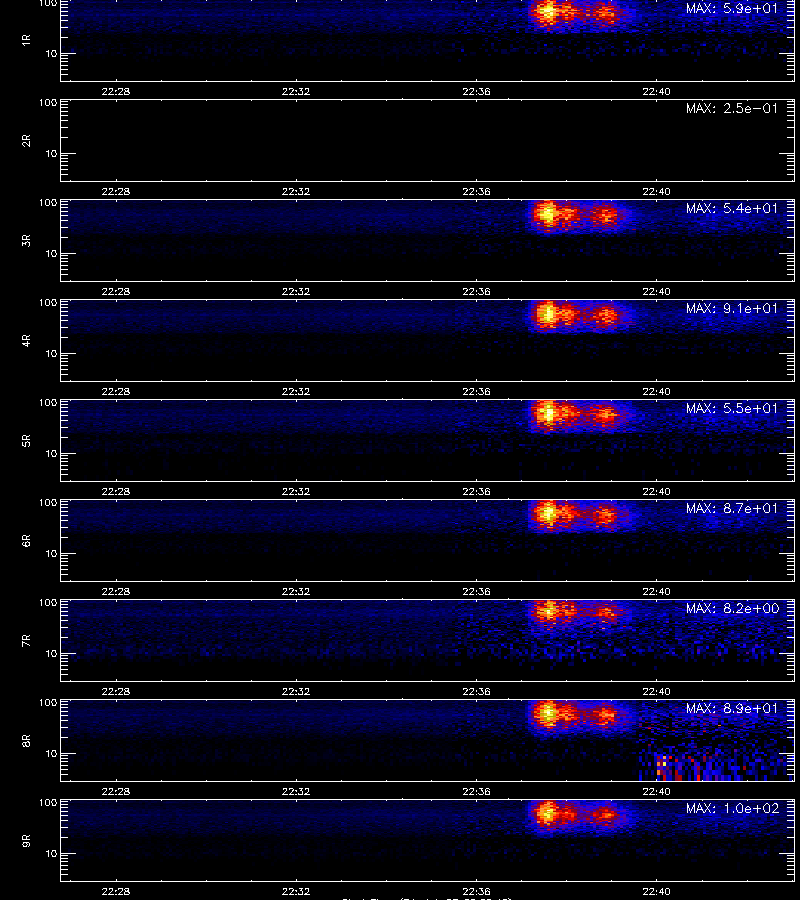This screenshot has width=800, height=900.
Task: Select the 22:36 time tick of panel 3R
Action: [x=476, y=291]
